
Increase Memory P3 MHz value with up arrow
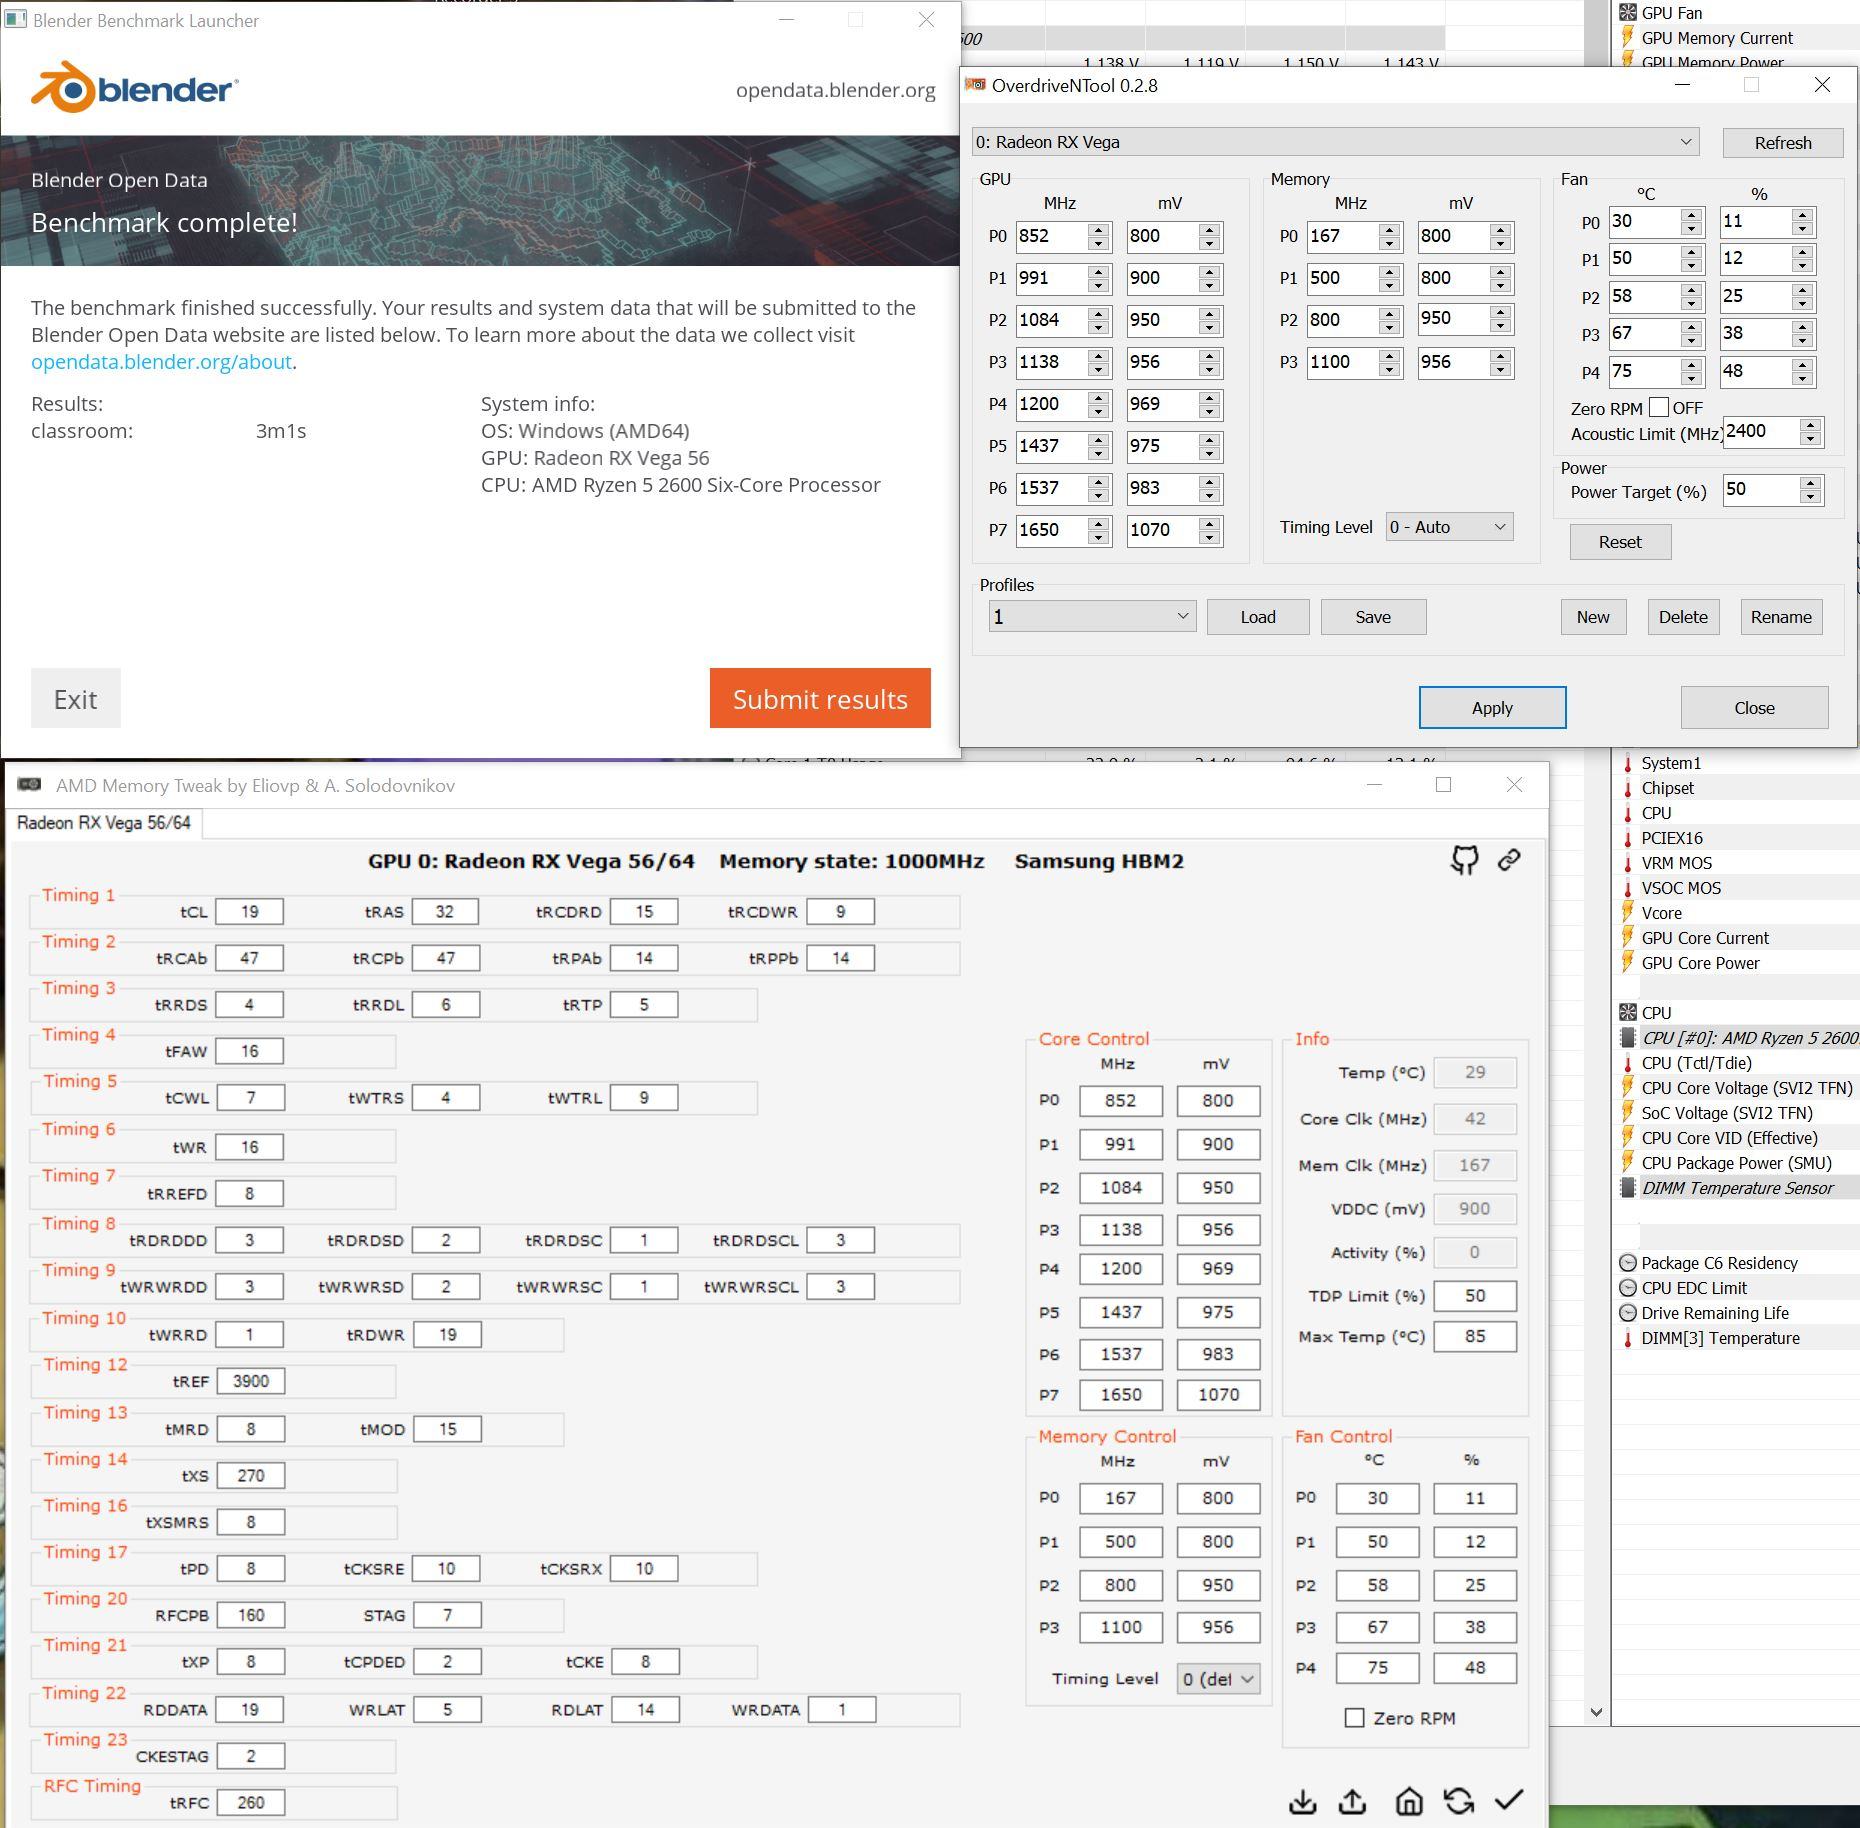tap(1389, 354)
